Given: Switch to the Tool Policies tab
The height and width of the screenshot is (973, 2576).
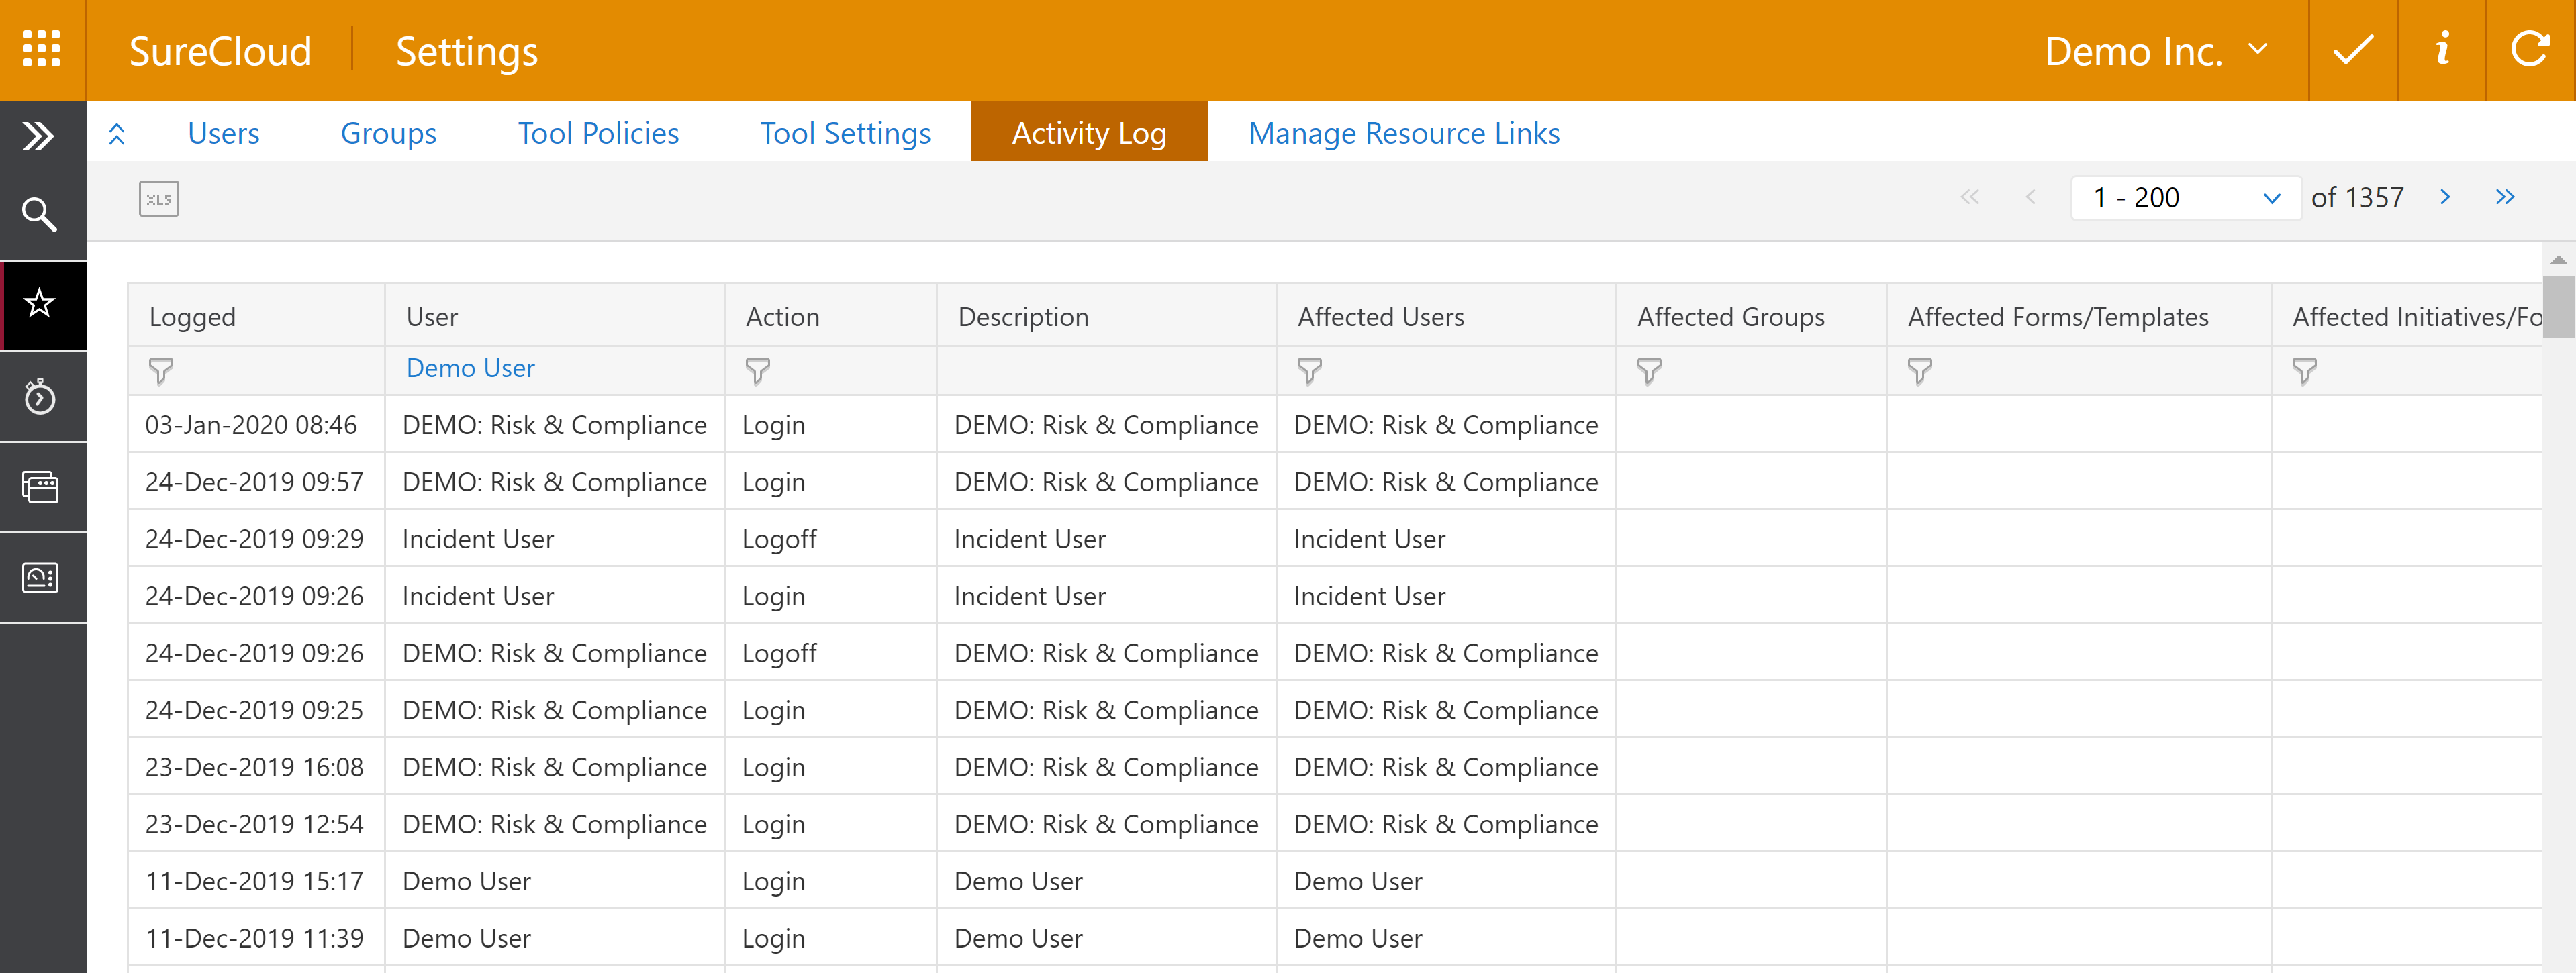Looking at the screenshot, I should 598,133.
